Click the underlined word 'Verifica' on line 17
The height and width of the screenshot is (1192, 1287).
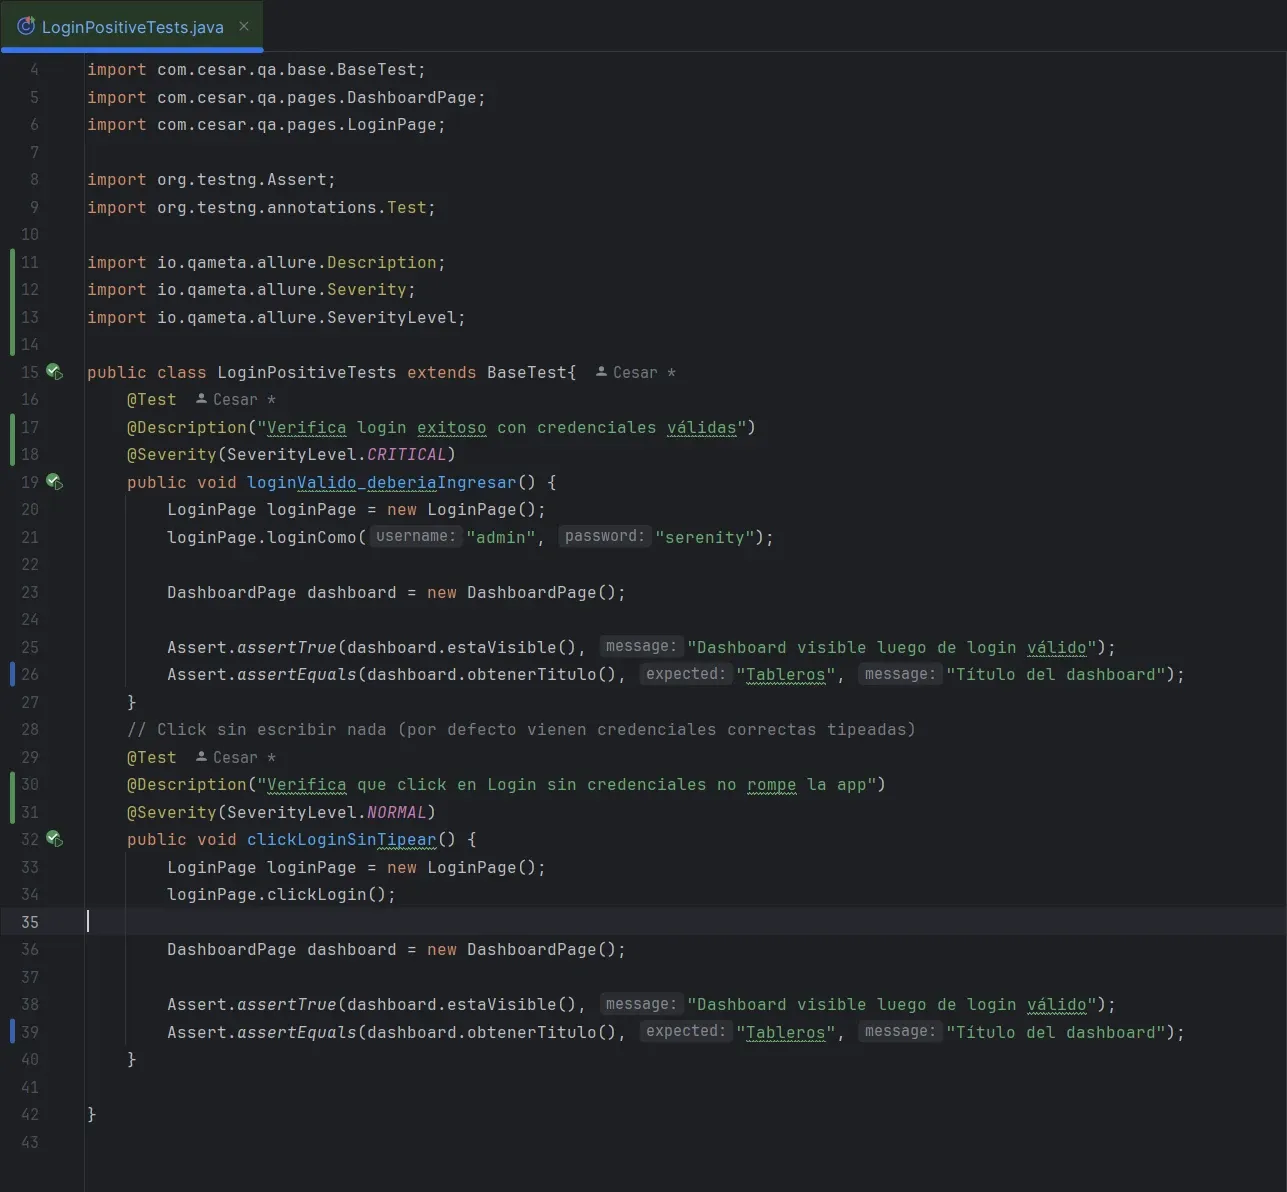pos(305,427)
